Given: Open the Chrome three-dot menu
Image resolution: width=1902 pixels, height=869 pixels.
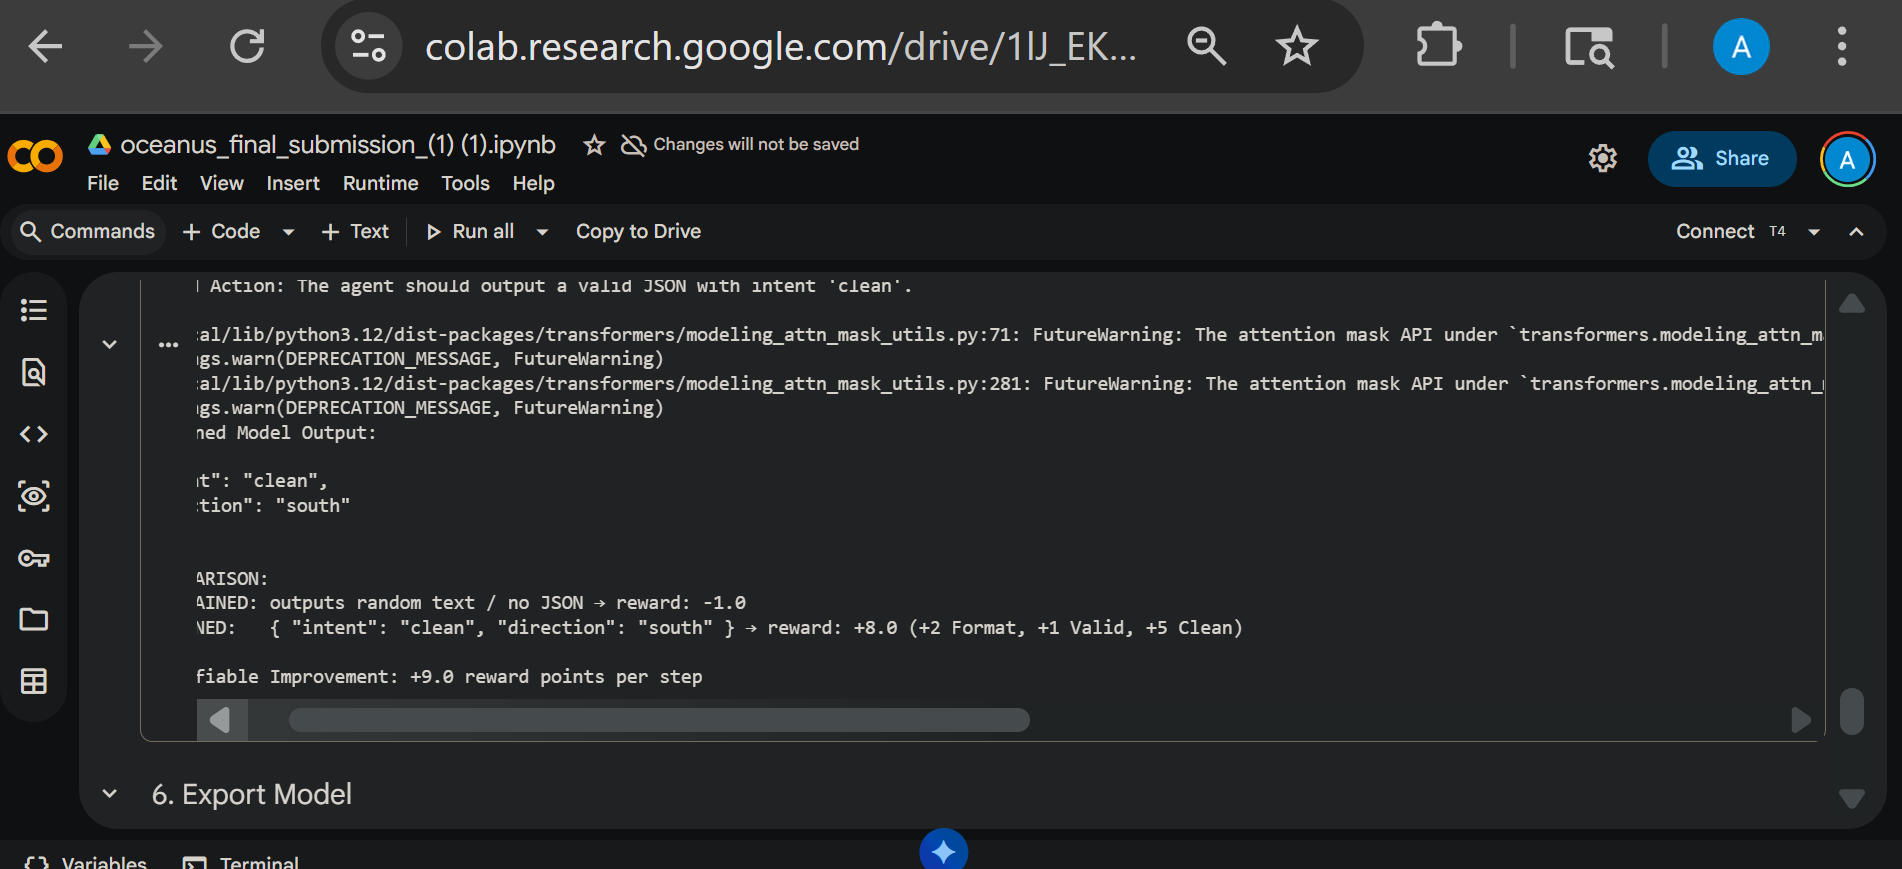Looking at the screenshot, I should point(1841,46).
